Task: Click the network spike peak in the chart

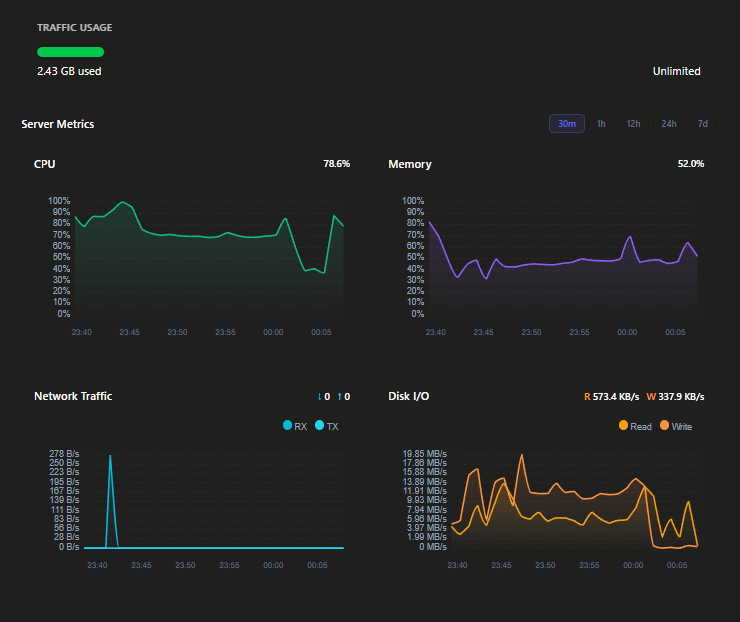Action: 110,456
